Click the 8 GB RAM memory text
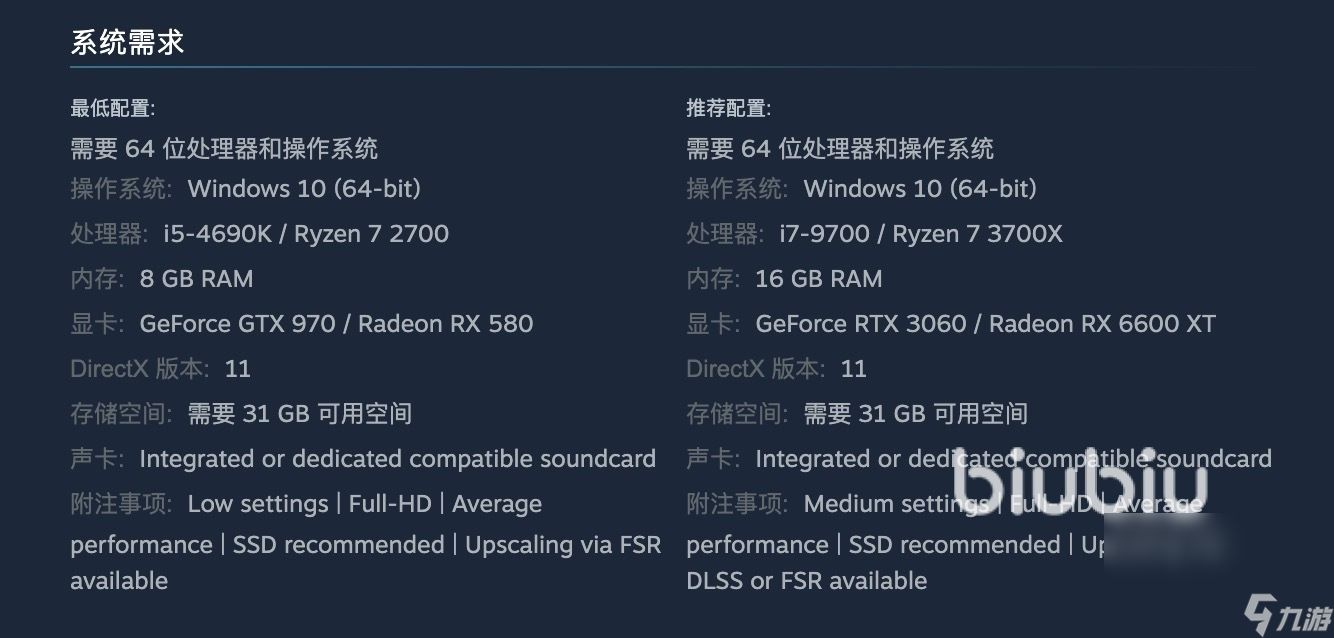The height and width of the screenshot is (638, 1334). 196,279
